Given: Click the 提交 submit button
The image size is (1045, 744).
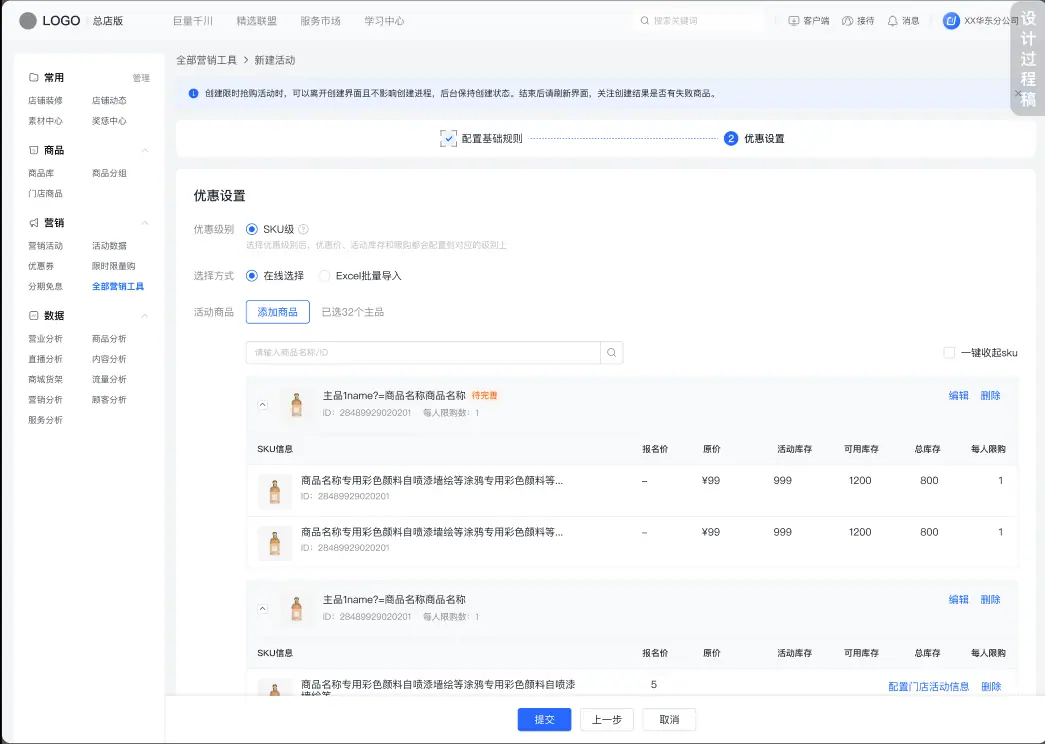Looking at the screenshot, I should (544, 719).
